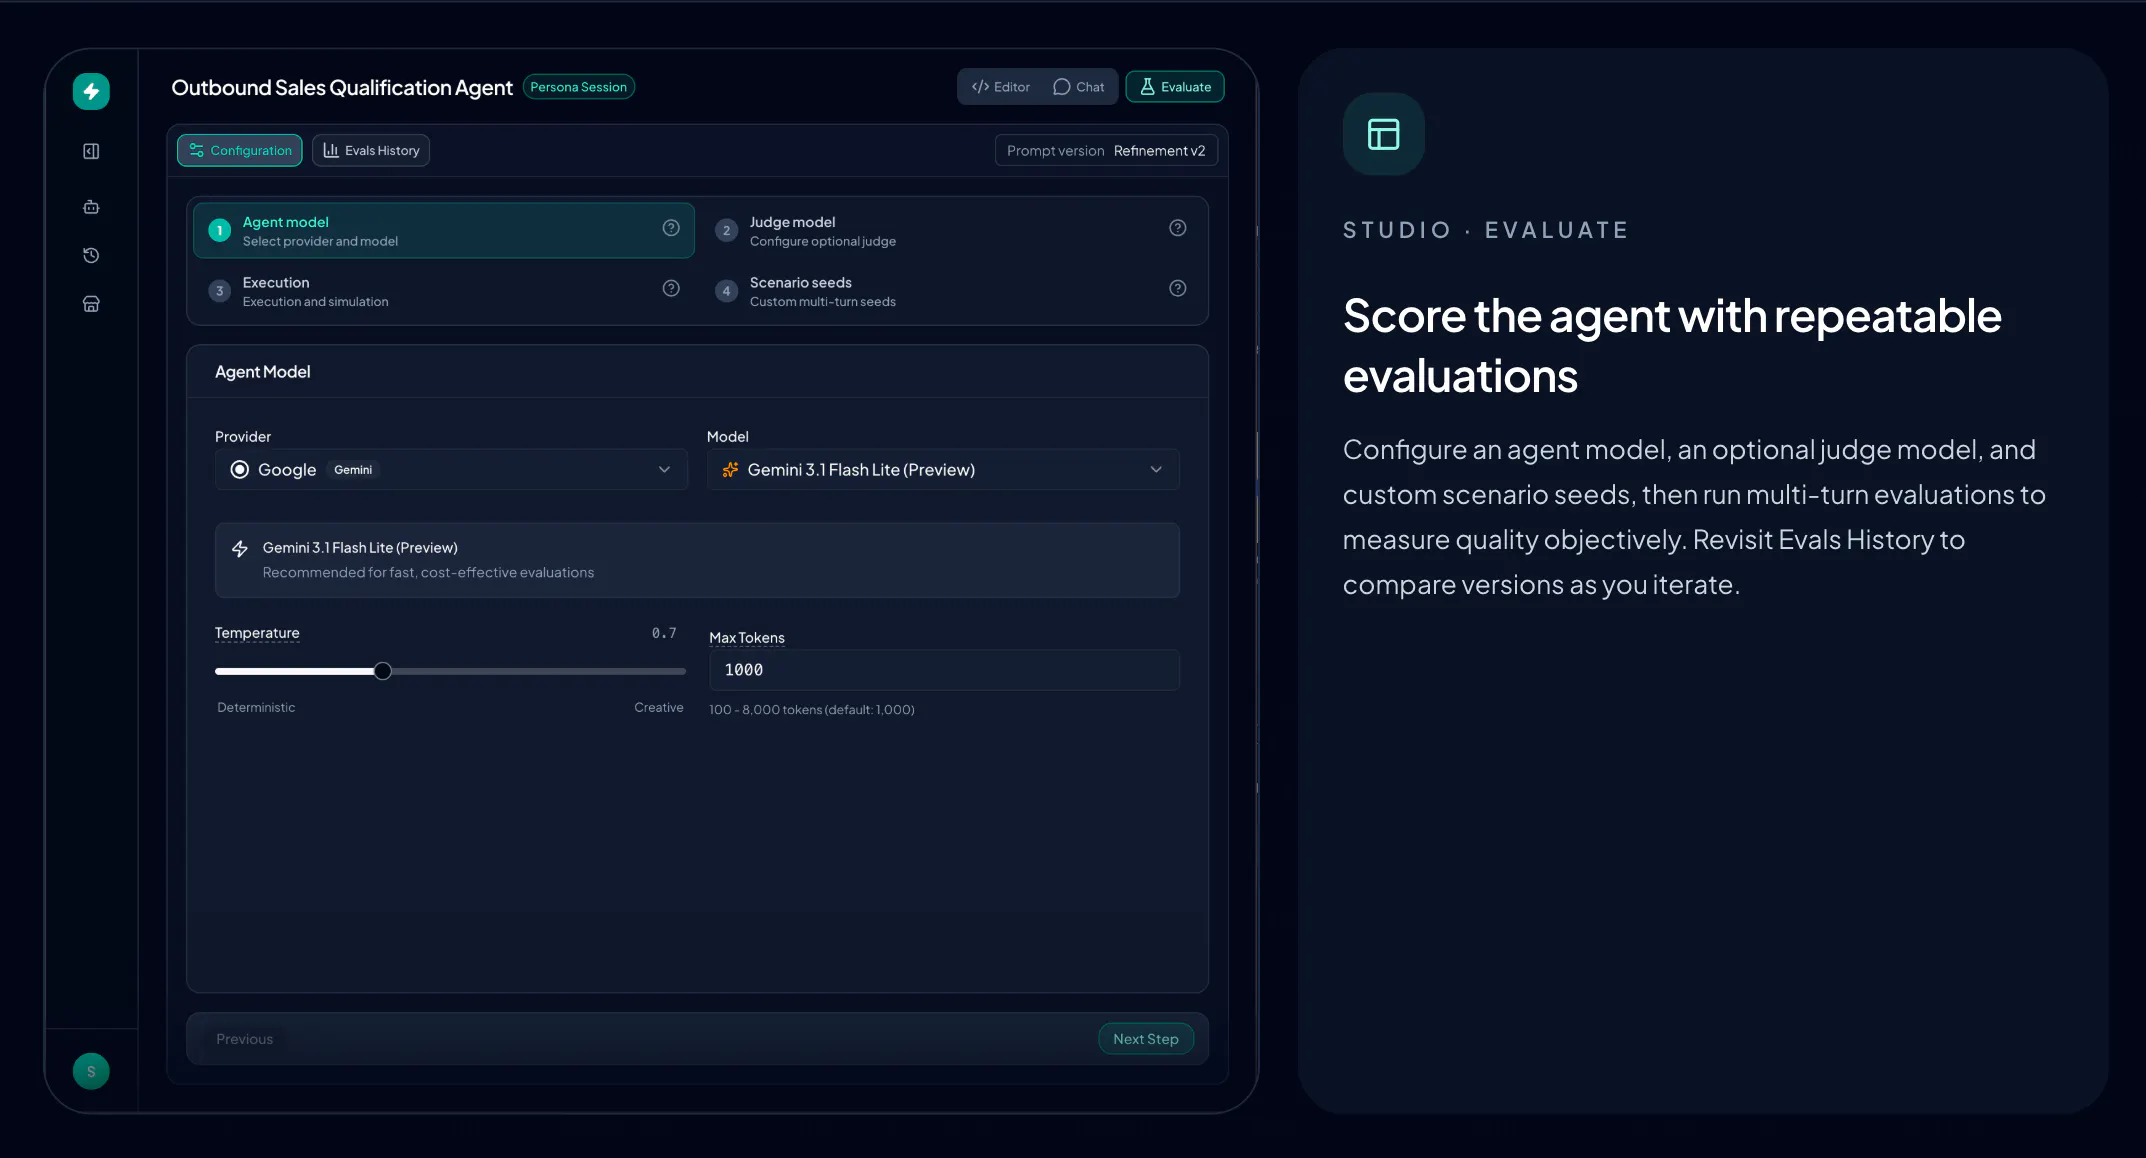Click the '100 - 8,000 tokens' hint text
This screenshot has width=2146, height=1158.
point(812,710)
